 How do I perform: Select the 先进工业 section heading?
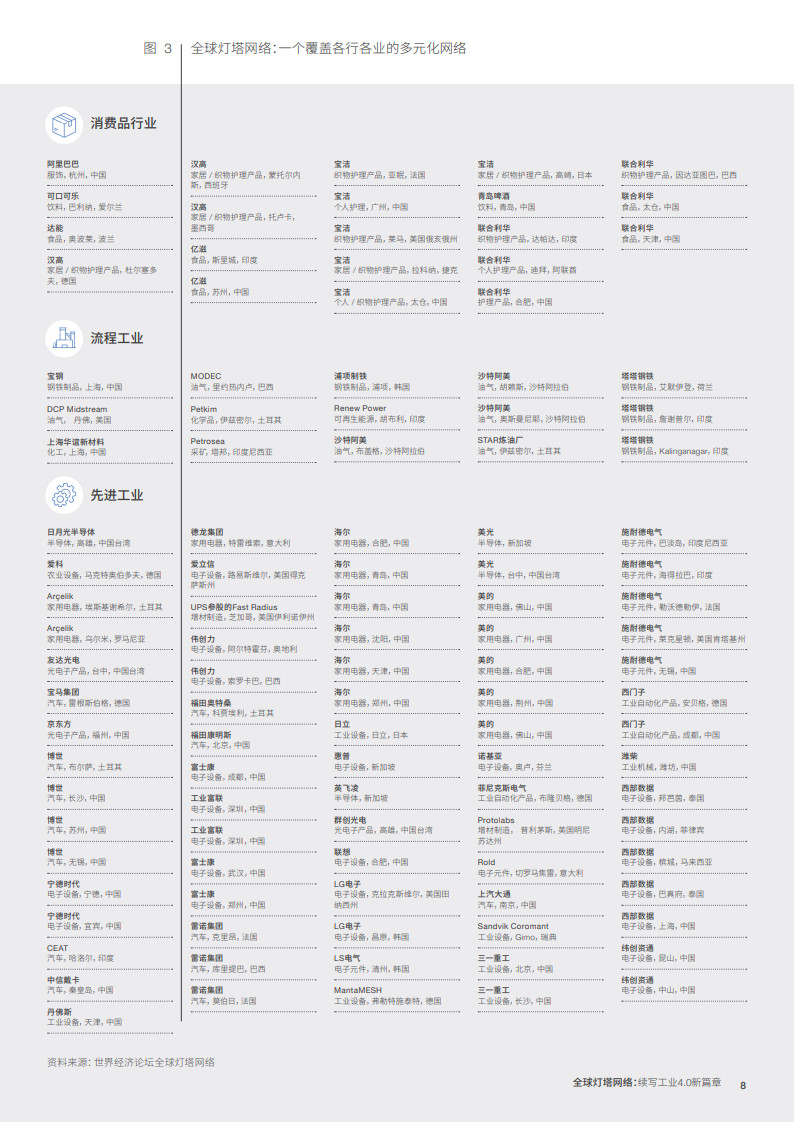tap(117, 494)
